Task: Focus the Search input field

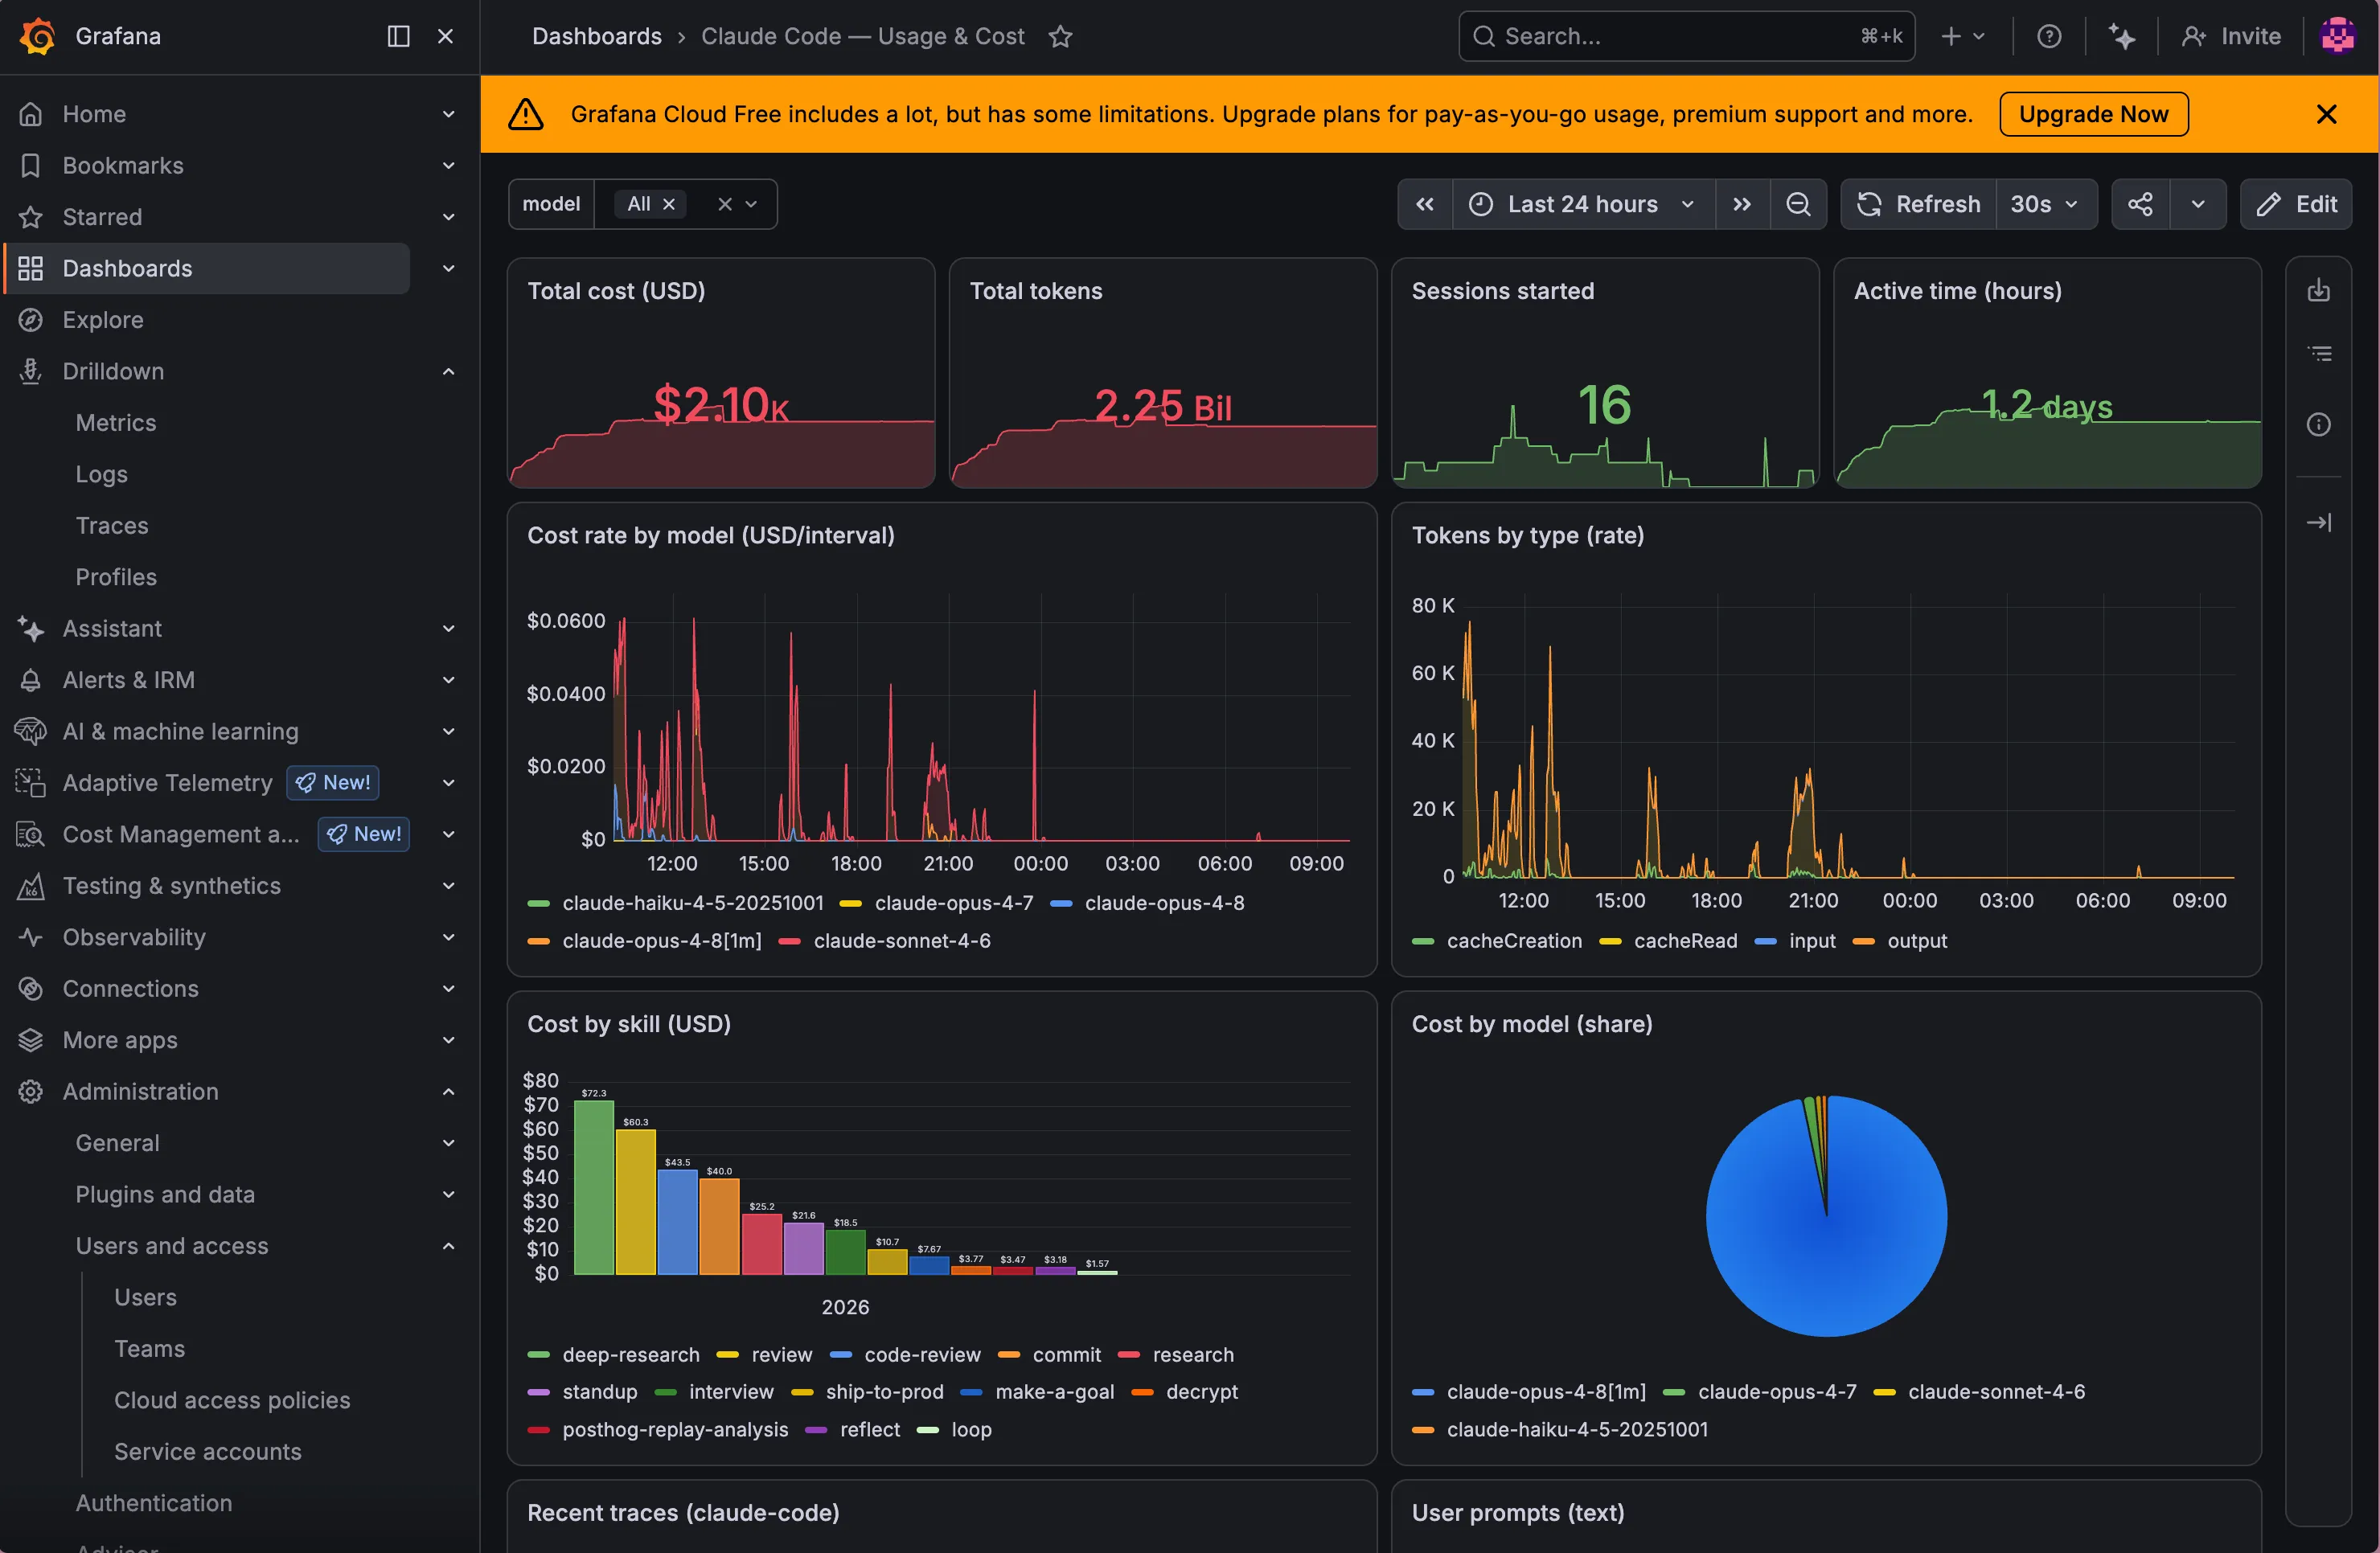Action: 1686,37
